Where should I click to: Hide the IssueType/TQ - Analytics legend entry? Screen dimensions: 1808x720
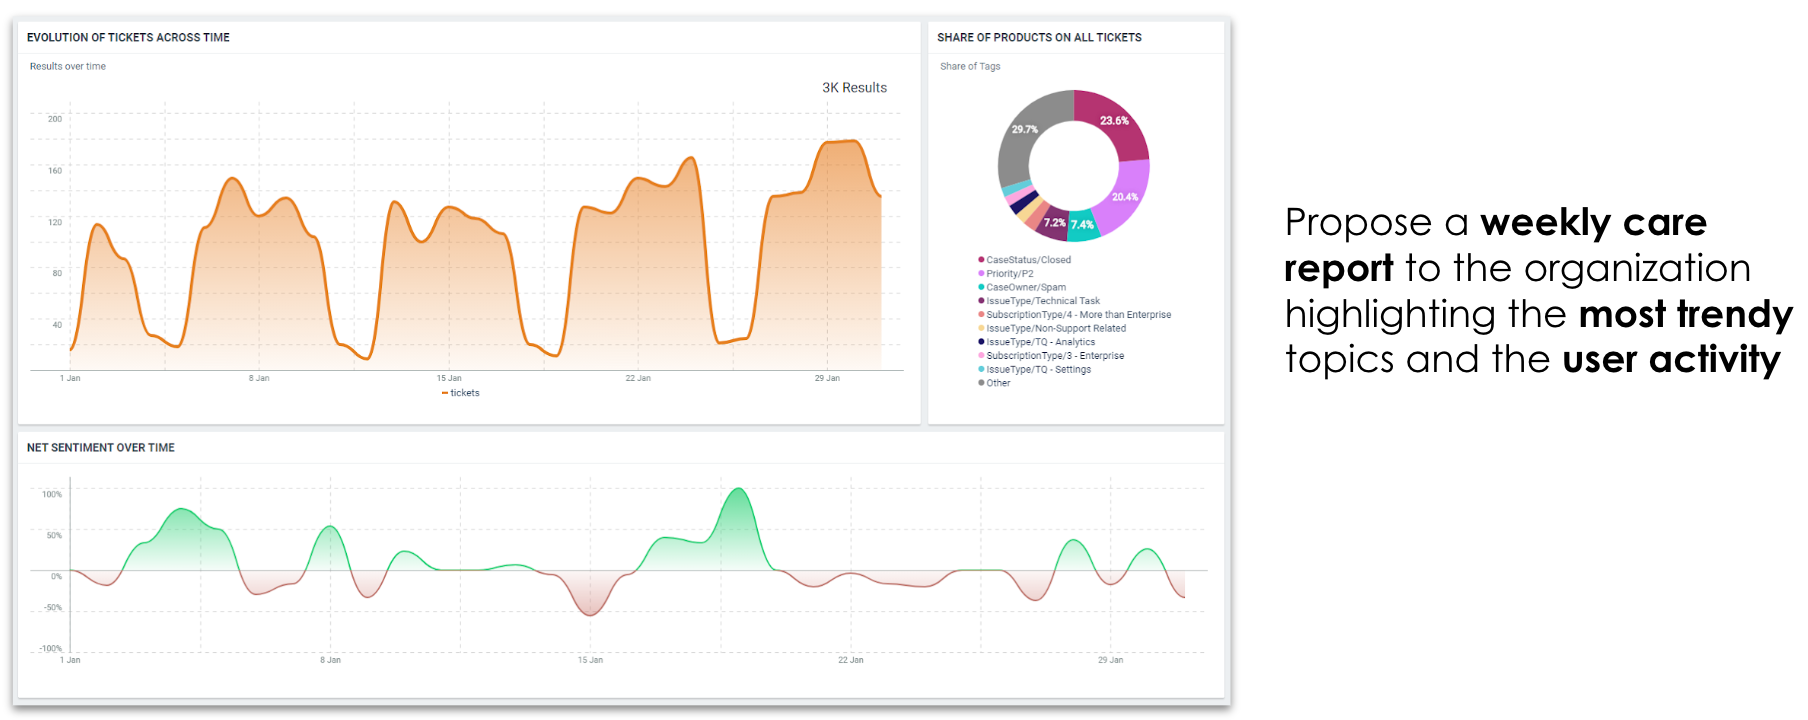[x=1040, y=342]
